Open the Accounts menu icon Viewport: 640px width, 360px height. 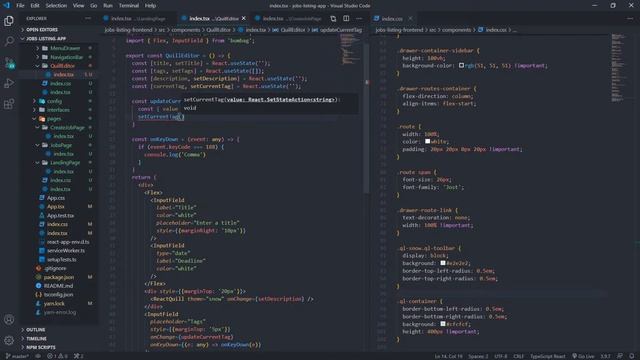click(9, 320)
